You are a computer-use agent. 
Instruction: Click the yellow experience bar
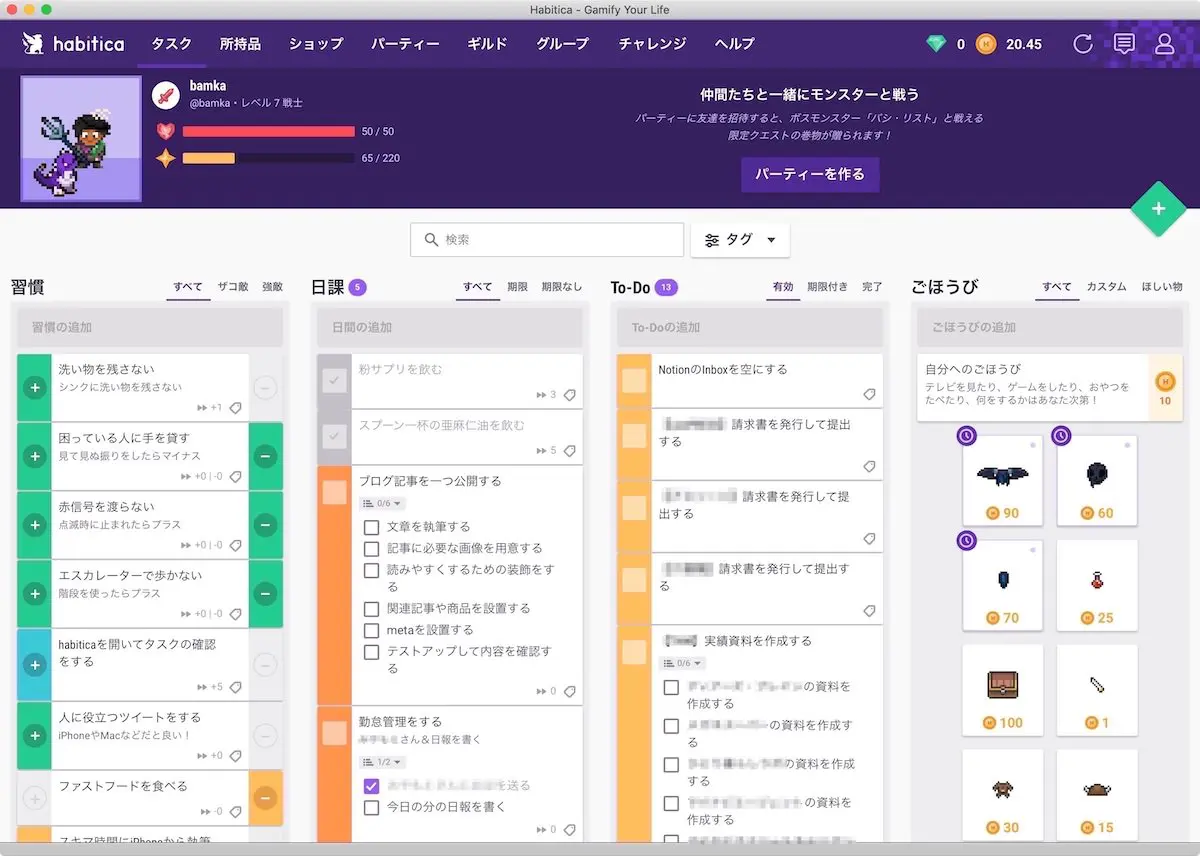point(269,158)
